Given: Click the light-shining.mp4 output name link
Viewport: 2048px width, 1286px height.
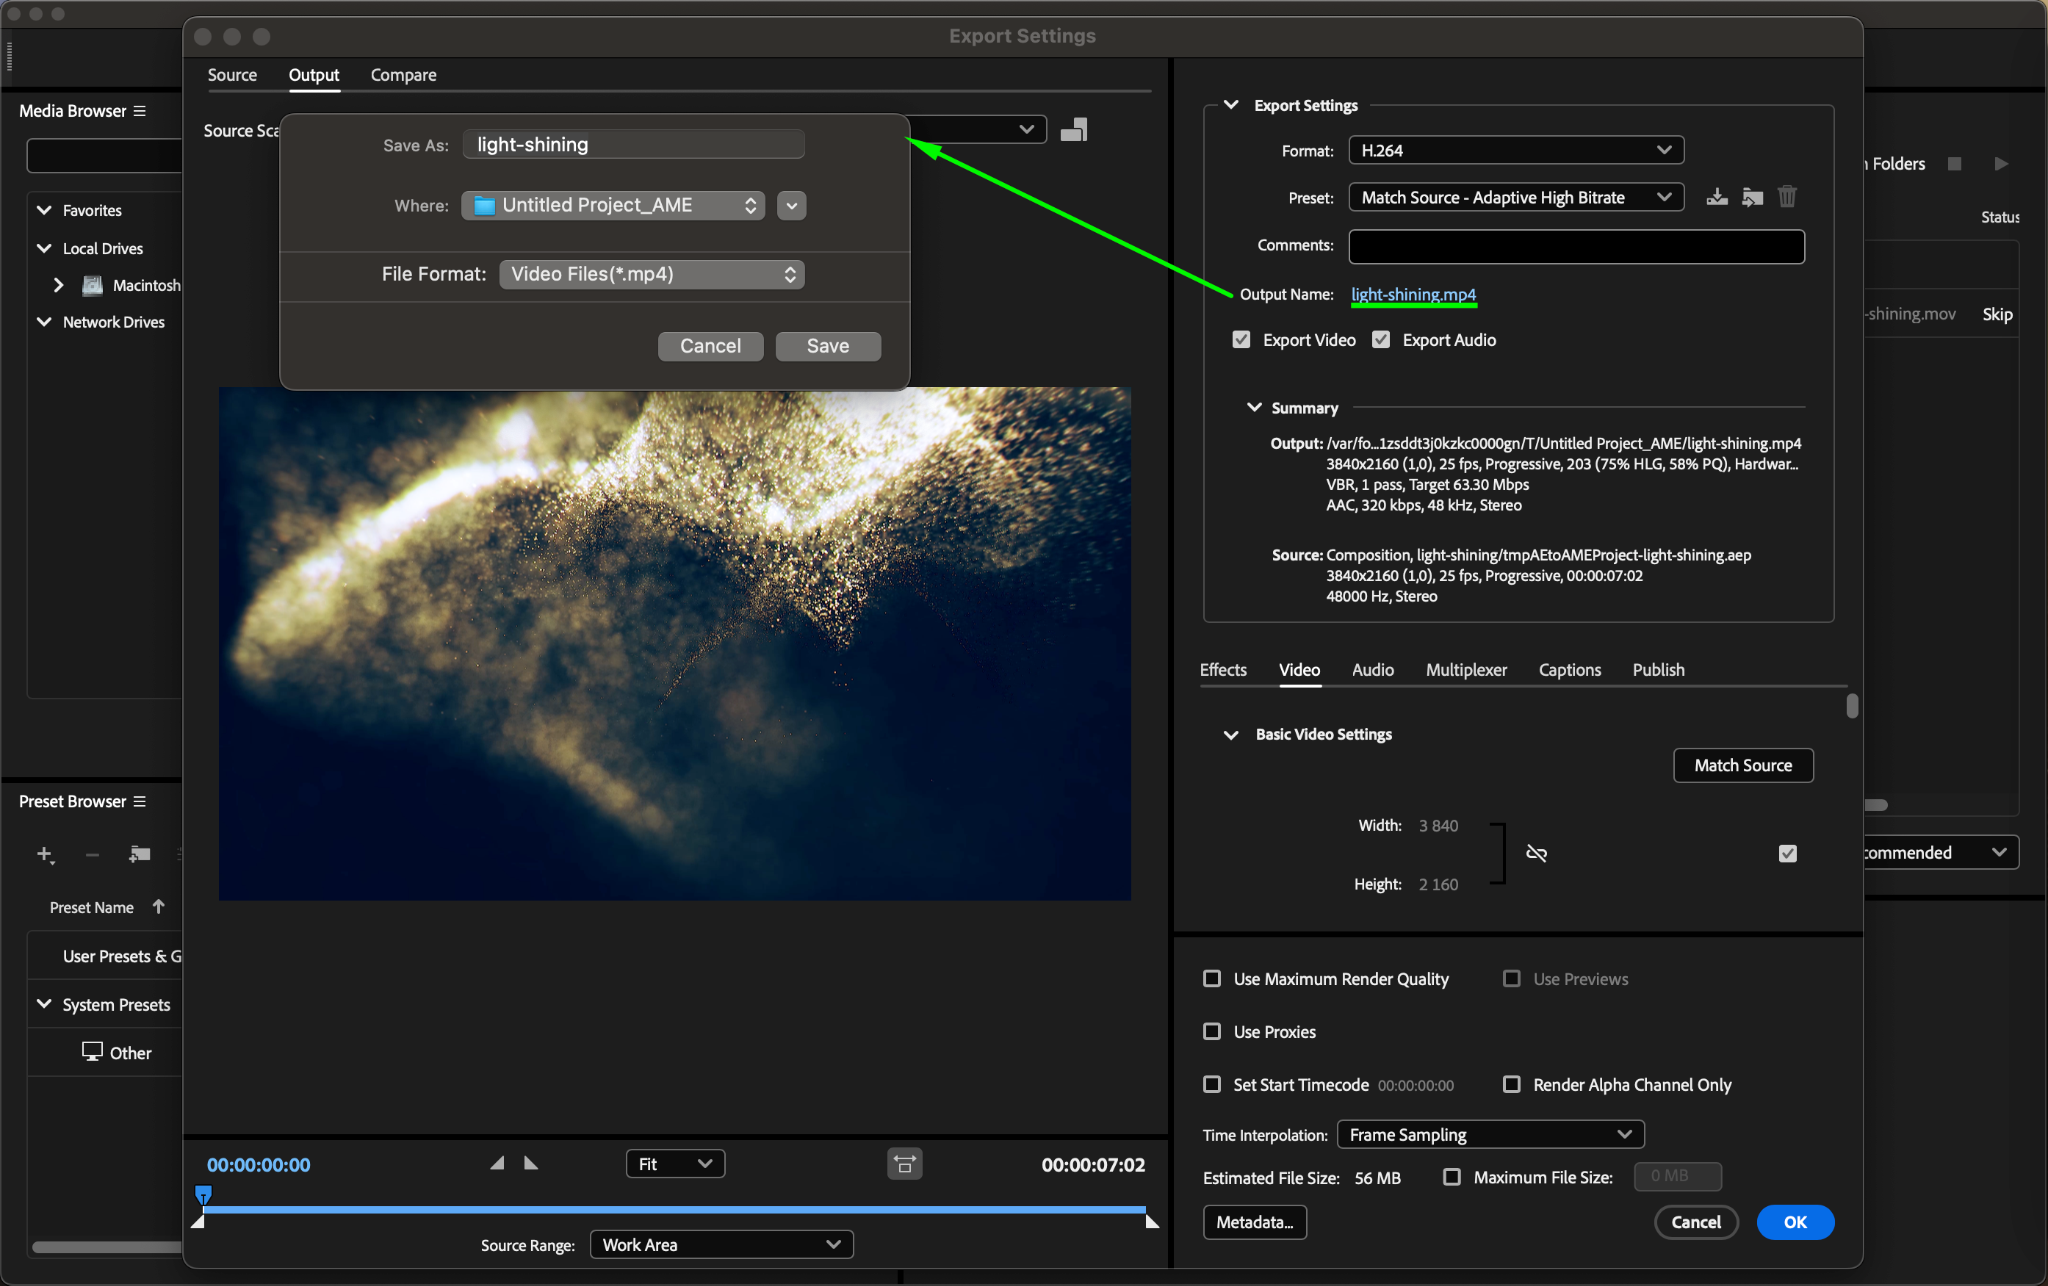Looking at the screenshot, I should [1413, 294].
